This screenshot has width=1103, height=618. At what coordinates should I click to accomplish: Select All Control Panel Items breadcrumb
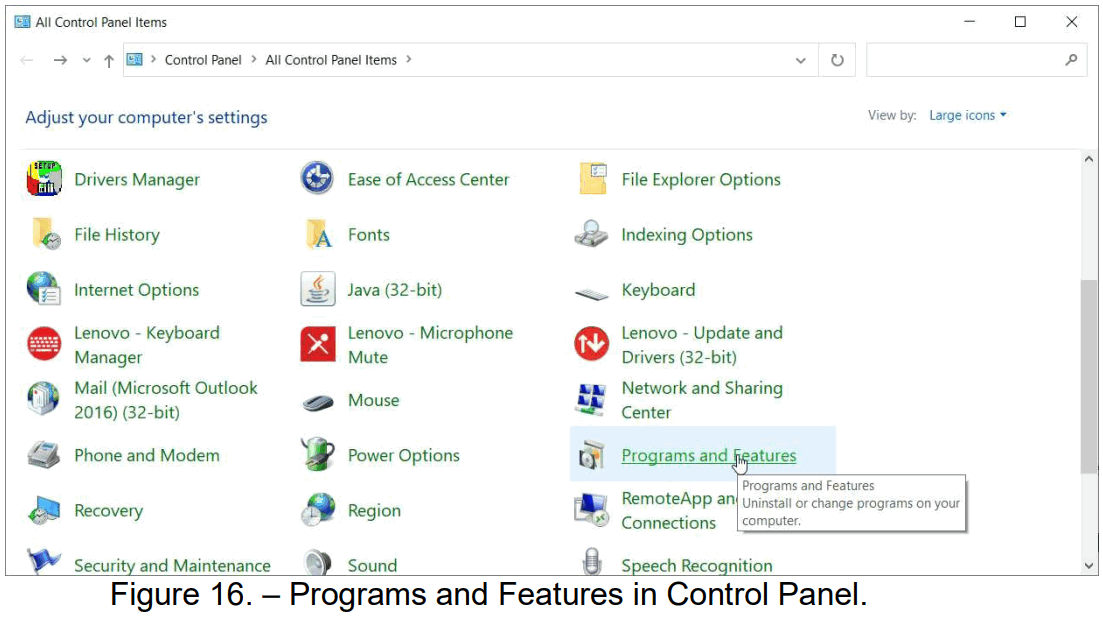point(331,60)
